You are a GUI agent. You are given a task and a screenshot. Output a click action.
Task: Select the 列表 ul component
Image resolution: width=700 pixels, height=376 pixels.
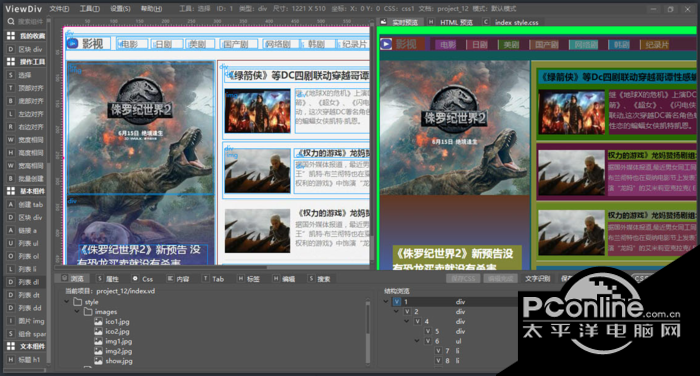(x=25, y=243)
